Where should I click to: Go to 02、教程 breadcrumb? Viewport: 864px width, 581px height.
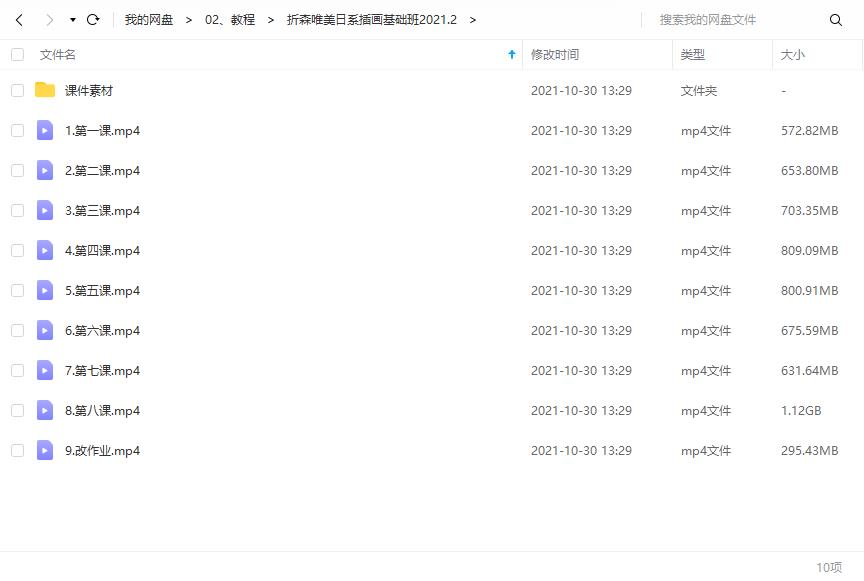pyautogui.click(x=230, y=20)
